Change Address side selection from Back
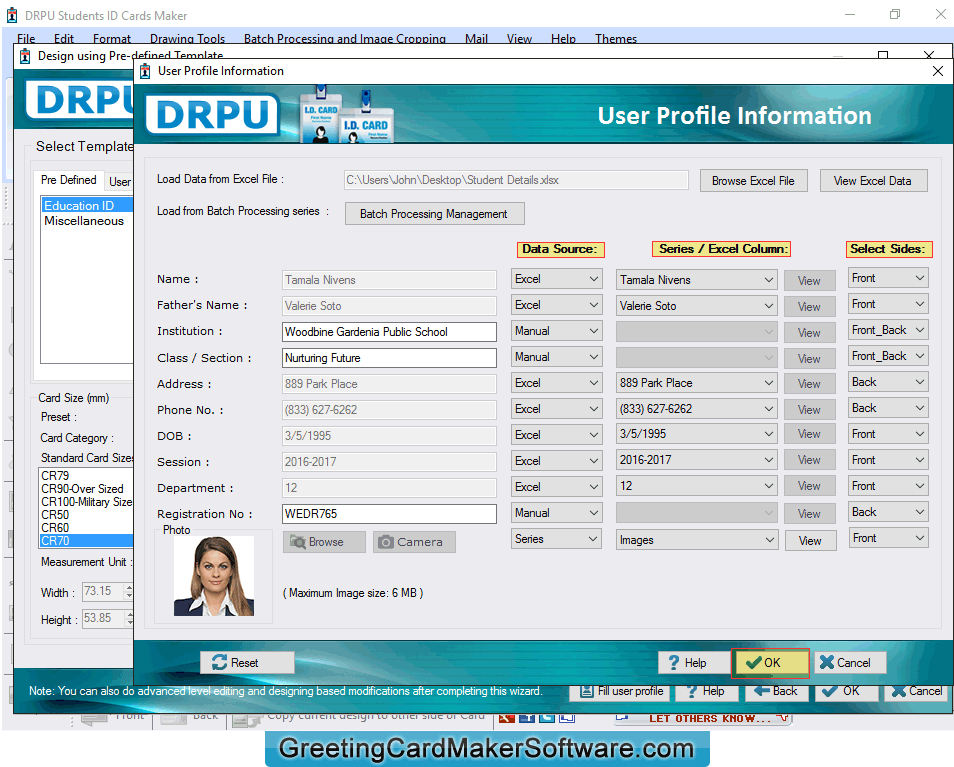This screenshot has height=767, width=954. [888, 382]
